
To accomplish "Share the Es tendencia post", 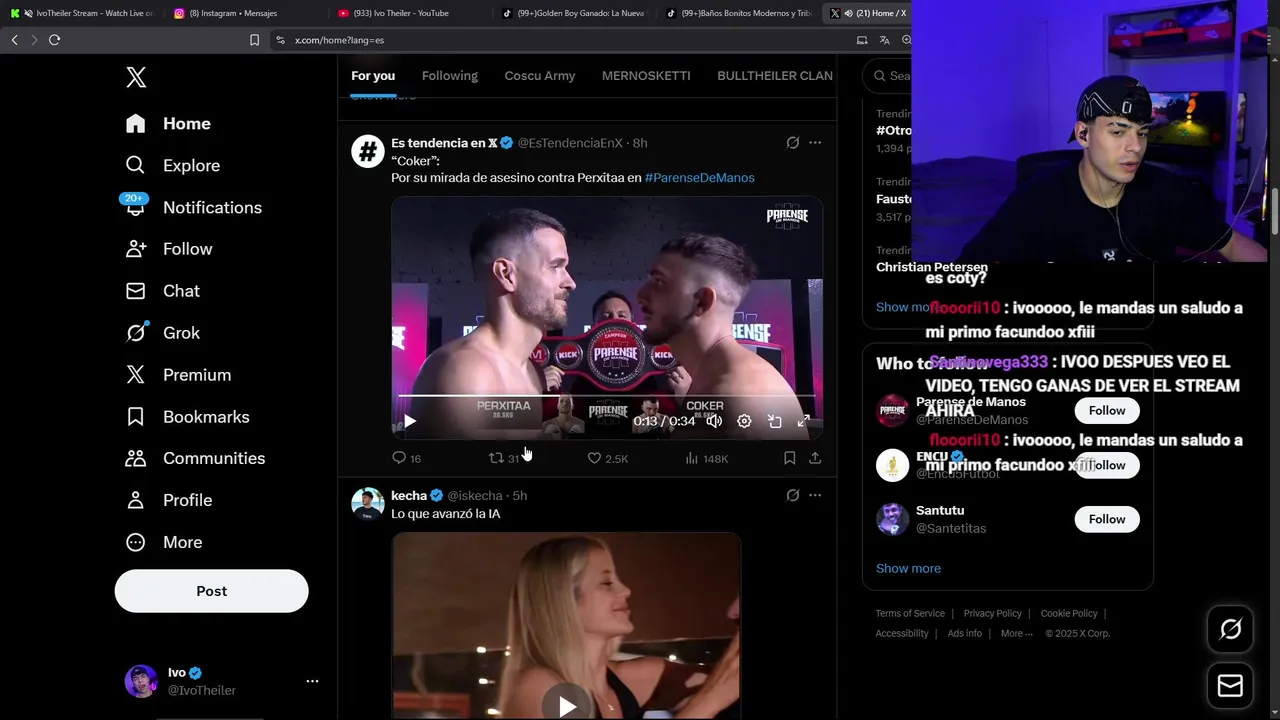I will click(815, 458).
